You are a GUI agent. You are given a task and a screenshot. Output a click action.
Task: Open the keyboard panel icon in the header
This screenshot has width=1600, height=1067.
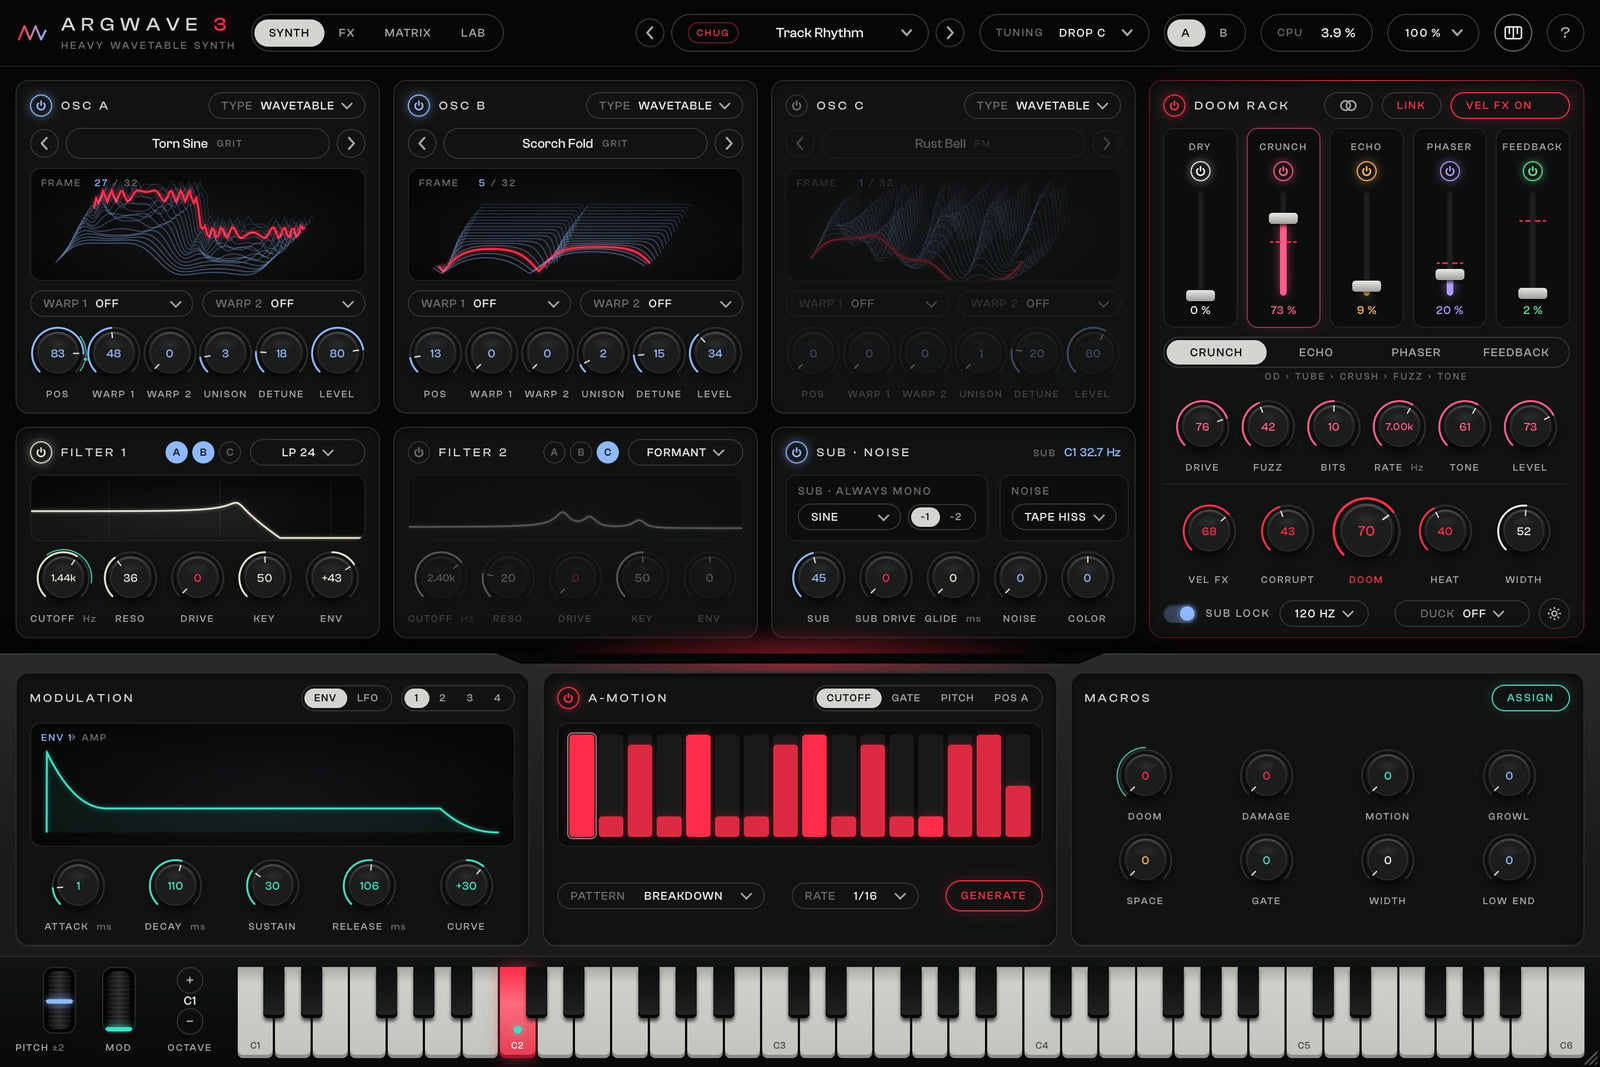(1513, 33)
